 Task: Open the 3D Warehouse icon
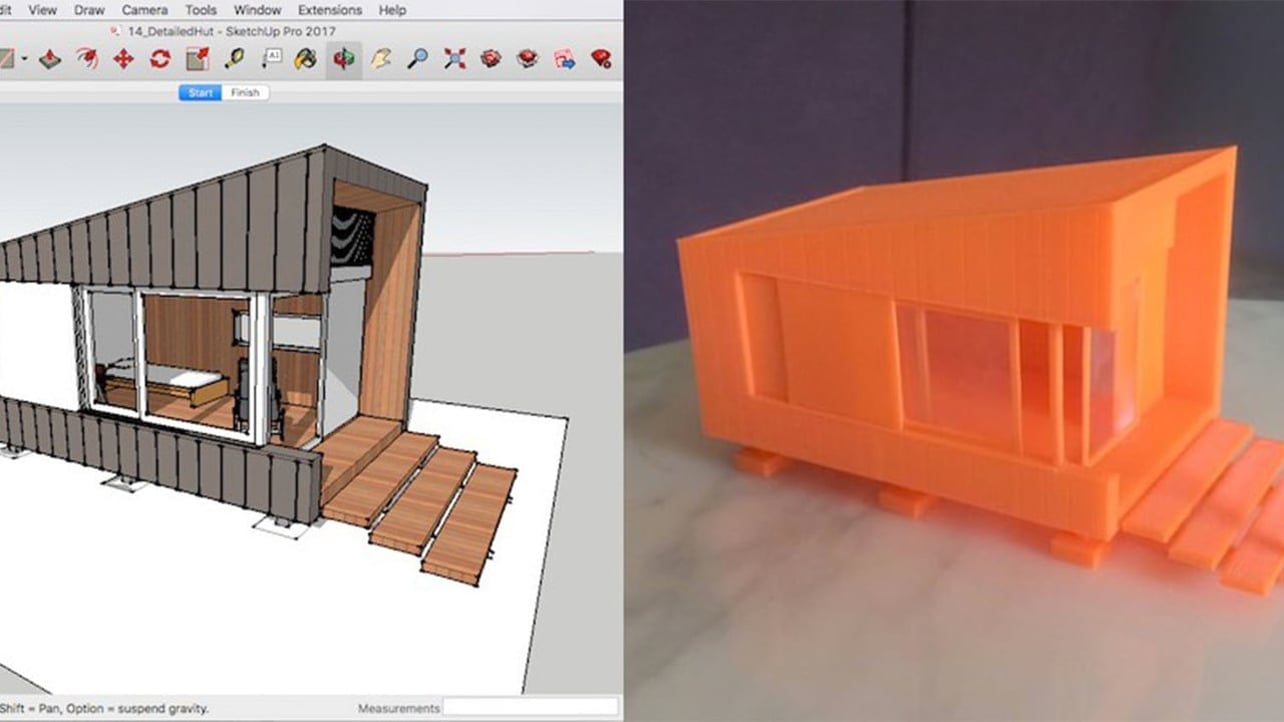tap(491, 59)
